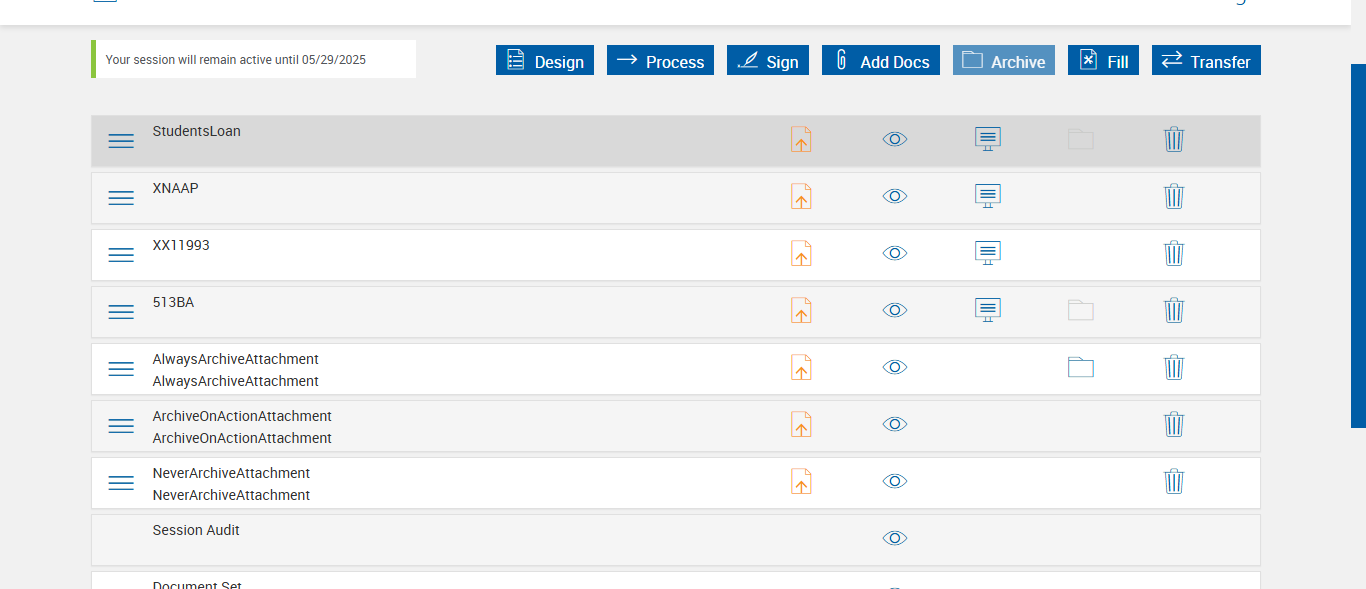The height and width of the screenshot is (589, 1366).
Task: Preview Session Audit via eye icon
Action: [895, 538]
